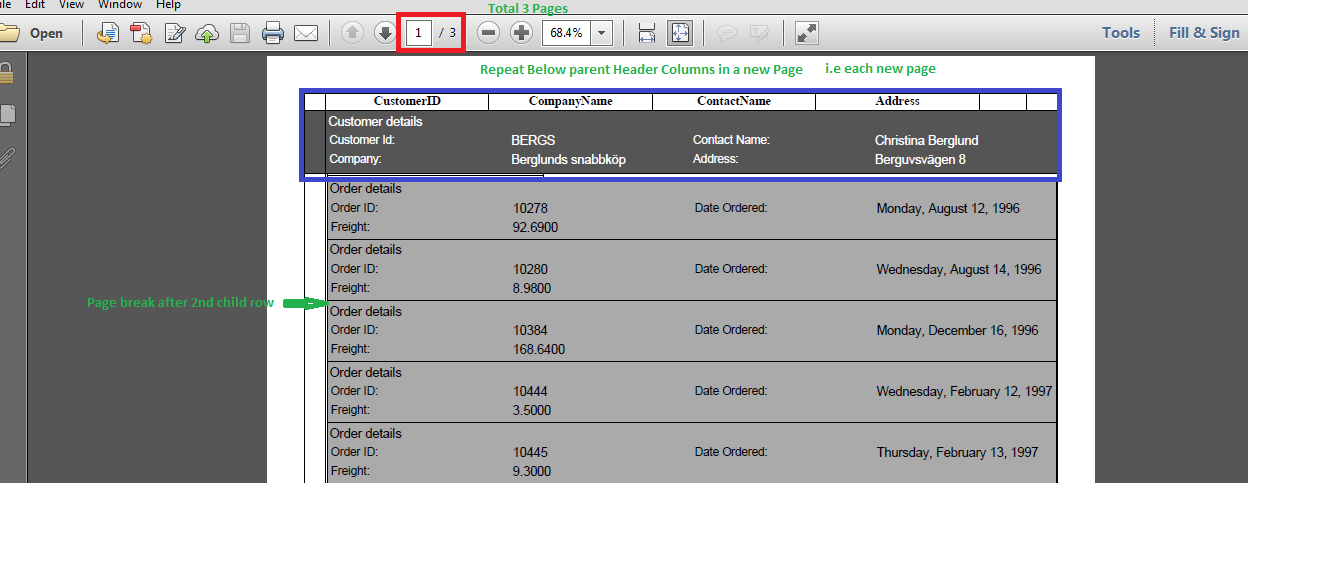1340x565 pixels.
Task: Click the 'Customer details' heading text
Action: click(375, 122)
